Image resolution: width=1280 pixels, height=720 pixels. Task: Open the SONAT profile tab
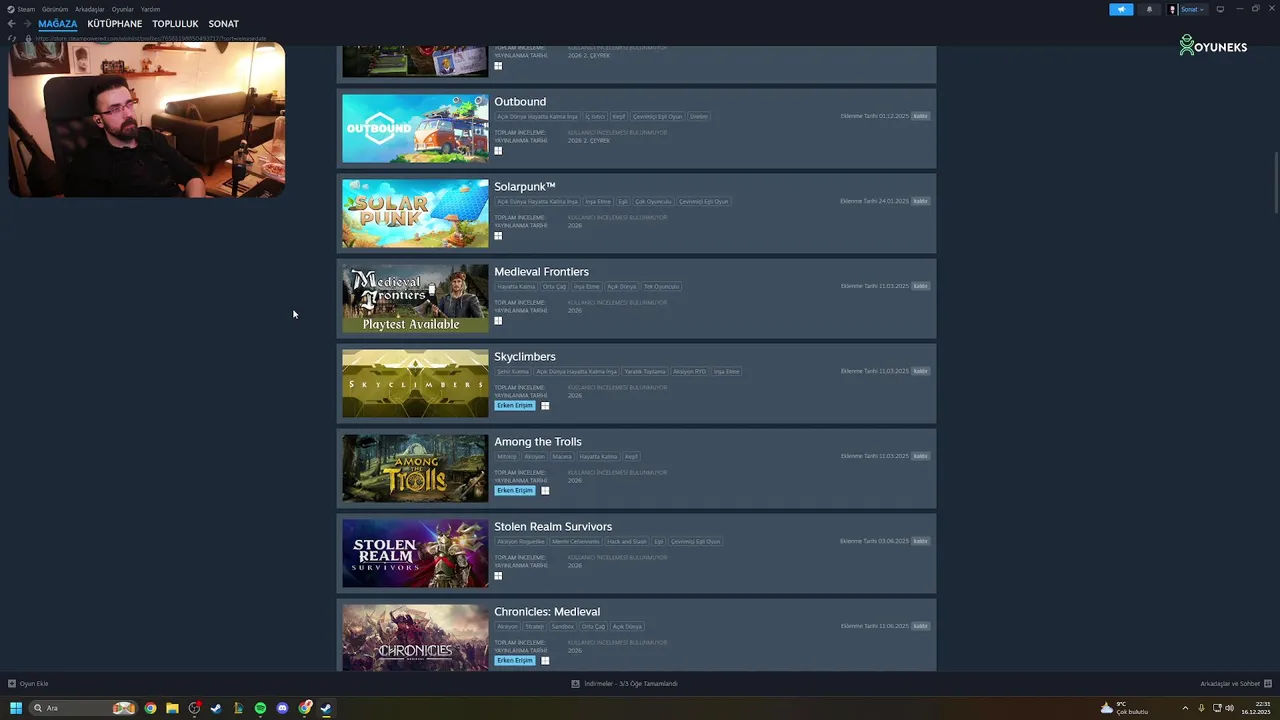(x=224, y=24)
